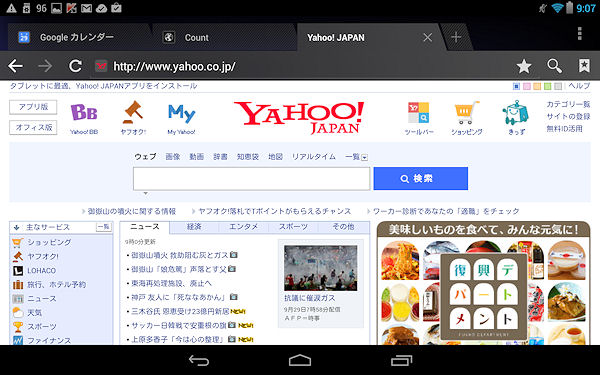This screenshot has width=600, height=375.
Task: Switch to the 経済 news tab
Action: (x=194, y=227)
